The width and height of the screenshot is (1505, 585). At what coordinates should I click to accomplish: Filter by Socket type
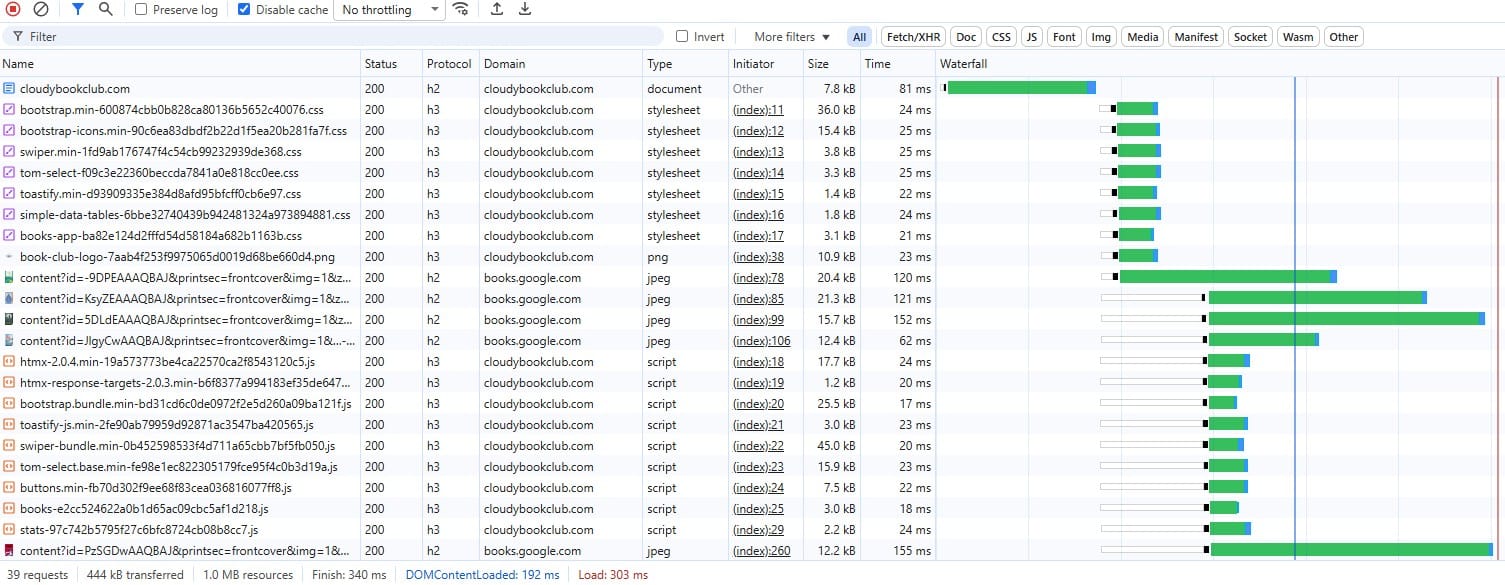(1250, 37)
